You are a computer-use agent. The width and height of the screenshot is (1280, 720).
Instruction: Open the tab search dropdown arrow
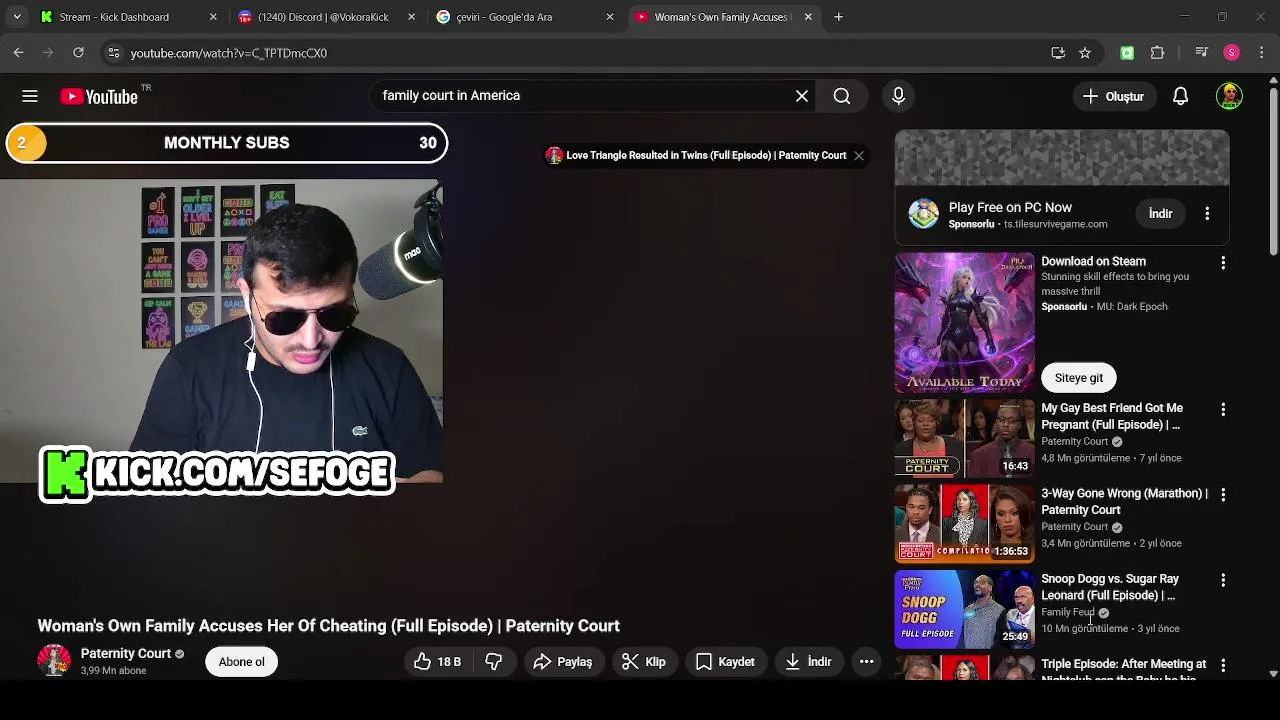point(16,17)
